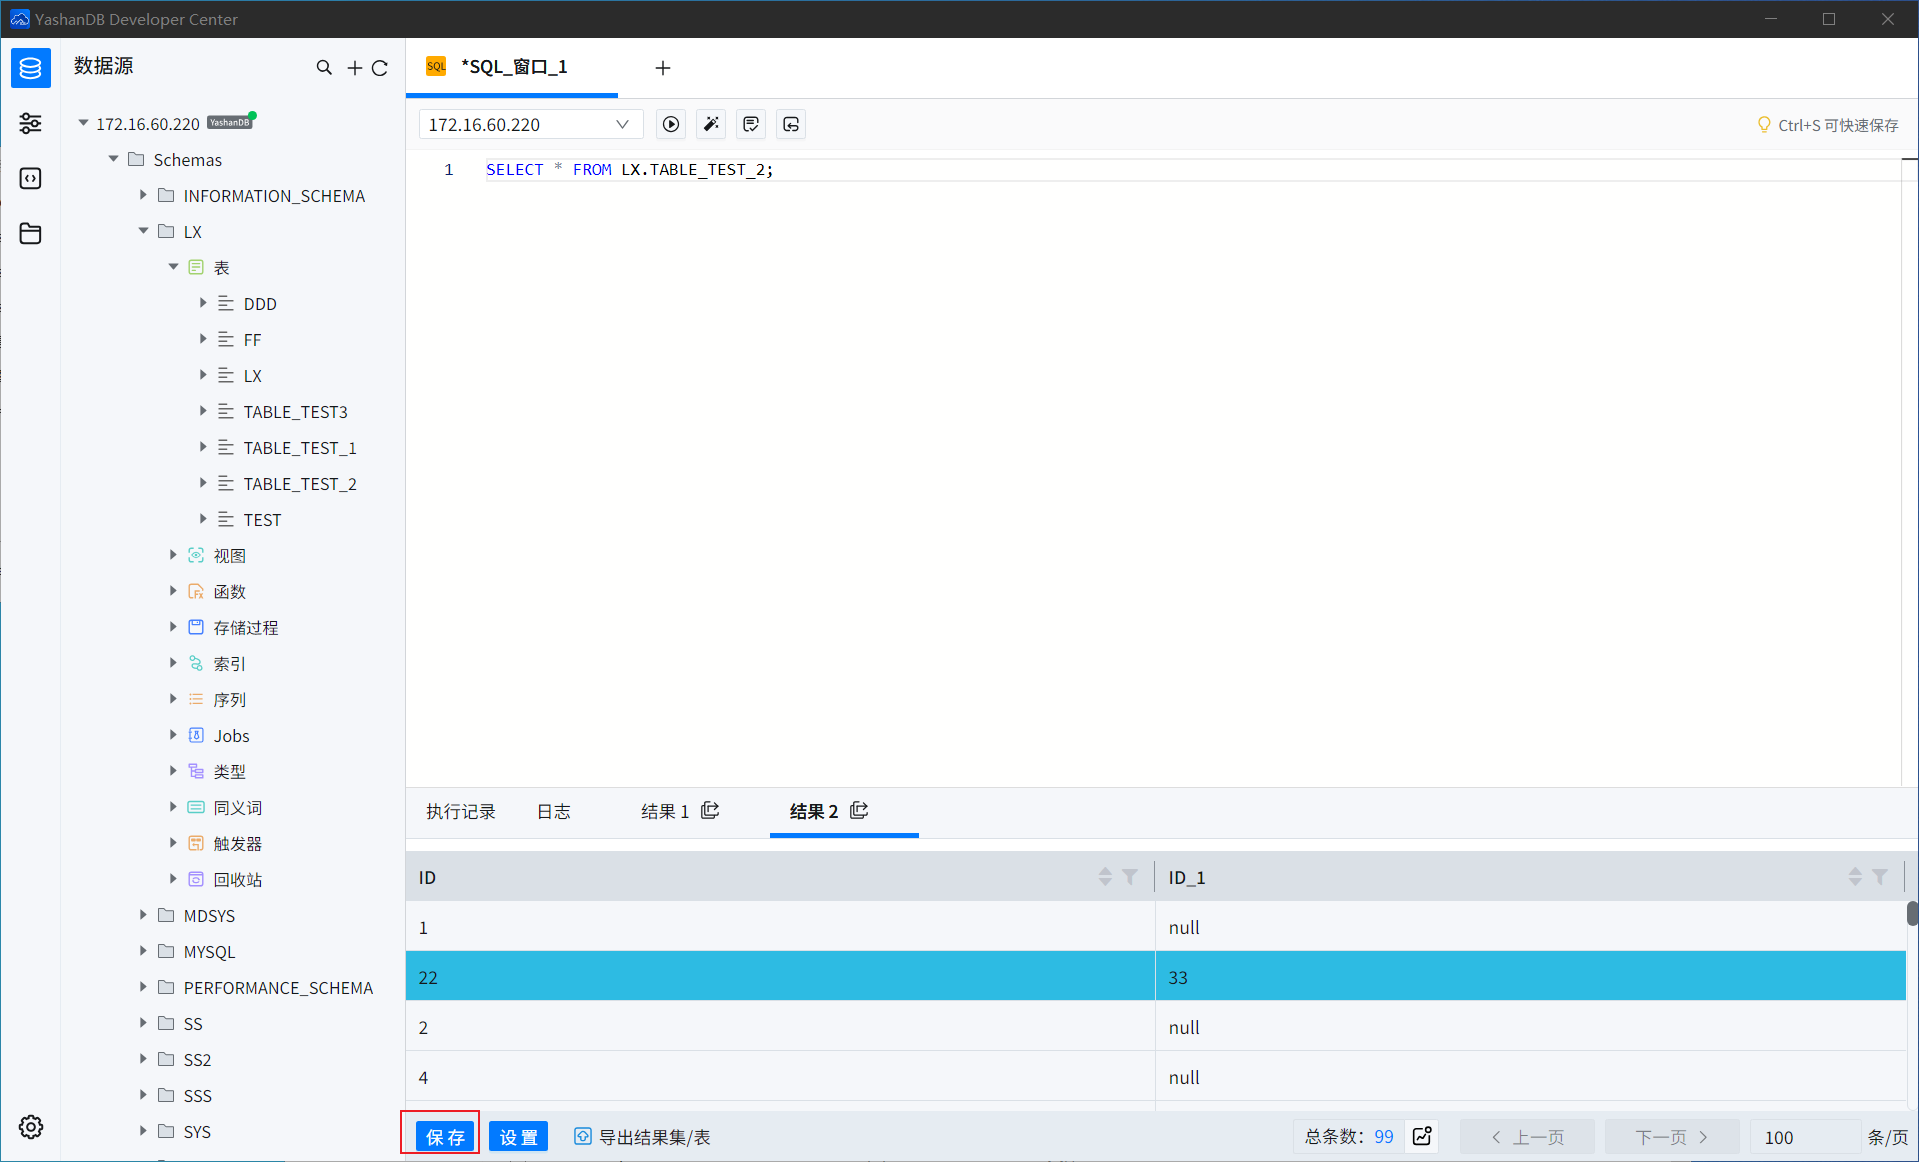Click the magic wand format SQL icon
The width and height of the screenshot is (1919, 1162).
pos(711,124)
